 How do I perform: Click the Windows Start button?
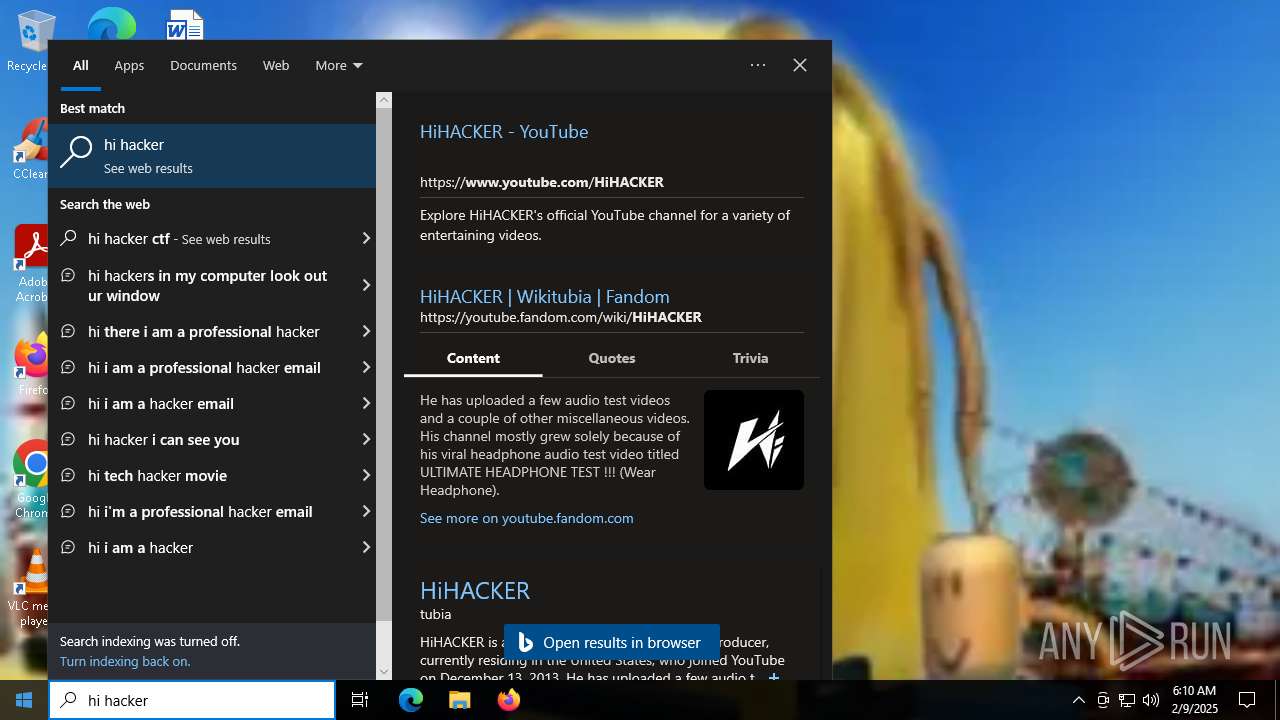point(24,700)
